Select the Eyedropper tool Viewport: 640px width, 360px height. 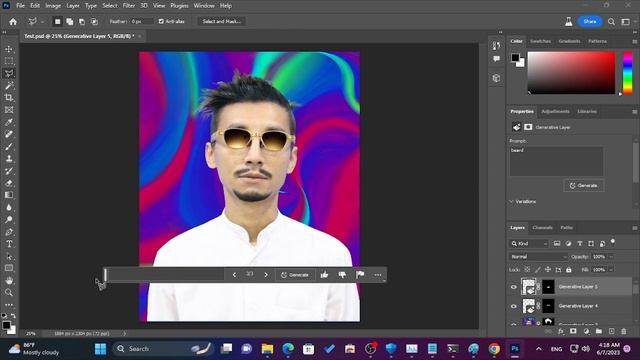tap(9, 122)
